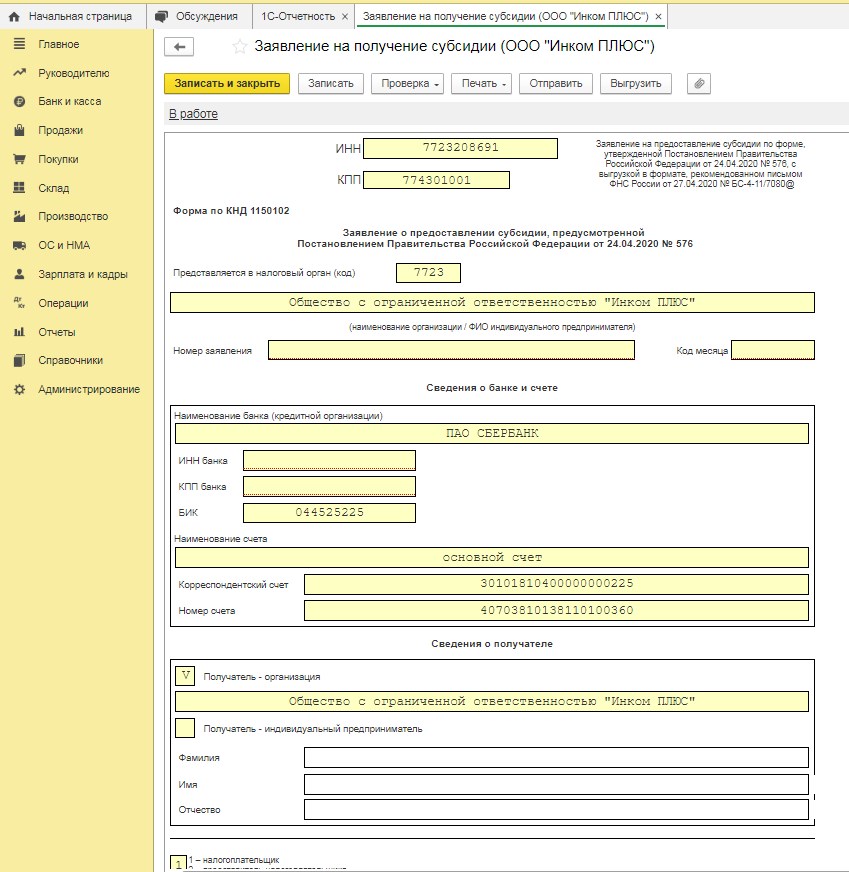This screenshot has width=849, height=872.
Task: Click the КПП банка input field
Action: click(x=329, y=487)
